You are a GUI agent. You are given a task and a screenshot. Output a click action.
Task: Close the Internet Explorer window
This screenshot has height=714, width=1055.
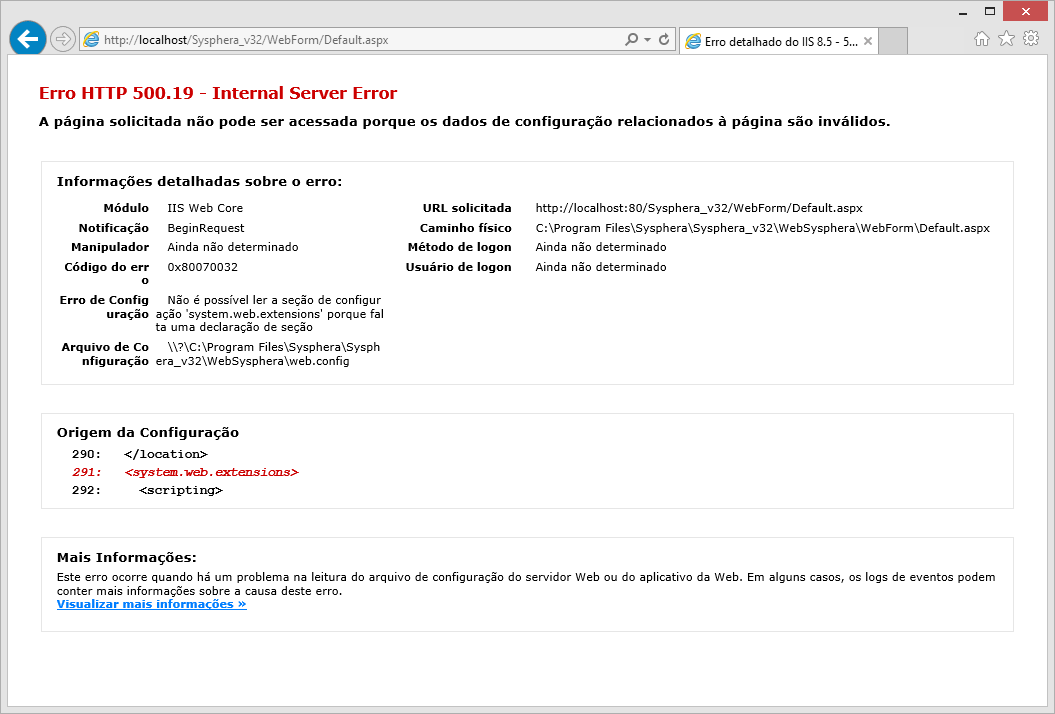[1025, 11]
